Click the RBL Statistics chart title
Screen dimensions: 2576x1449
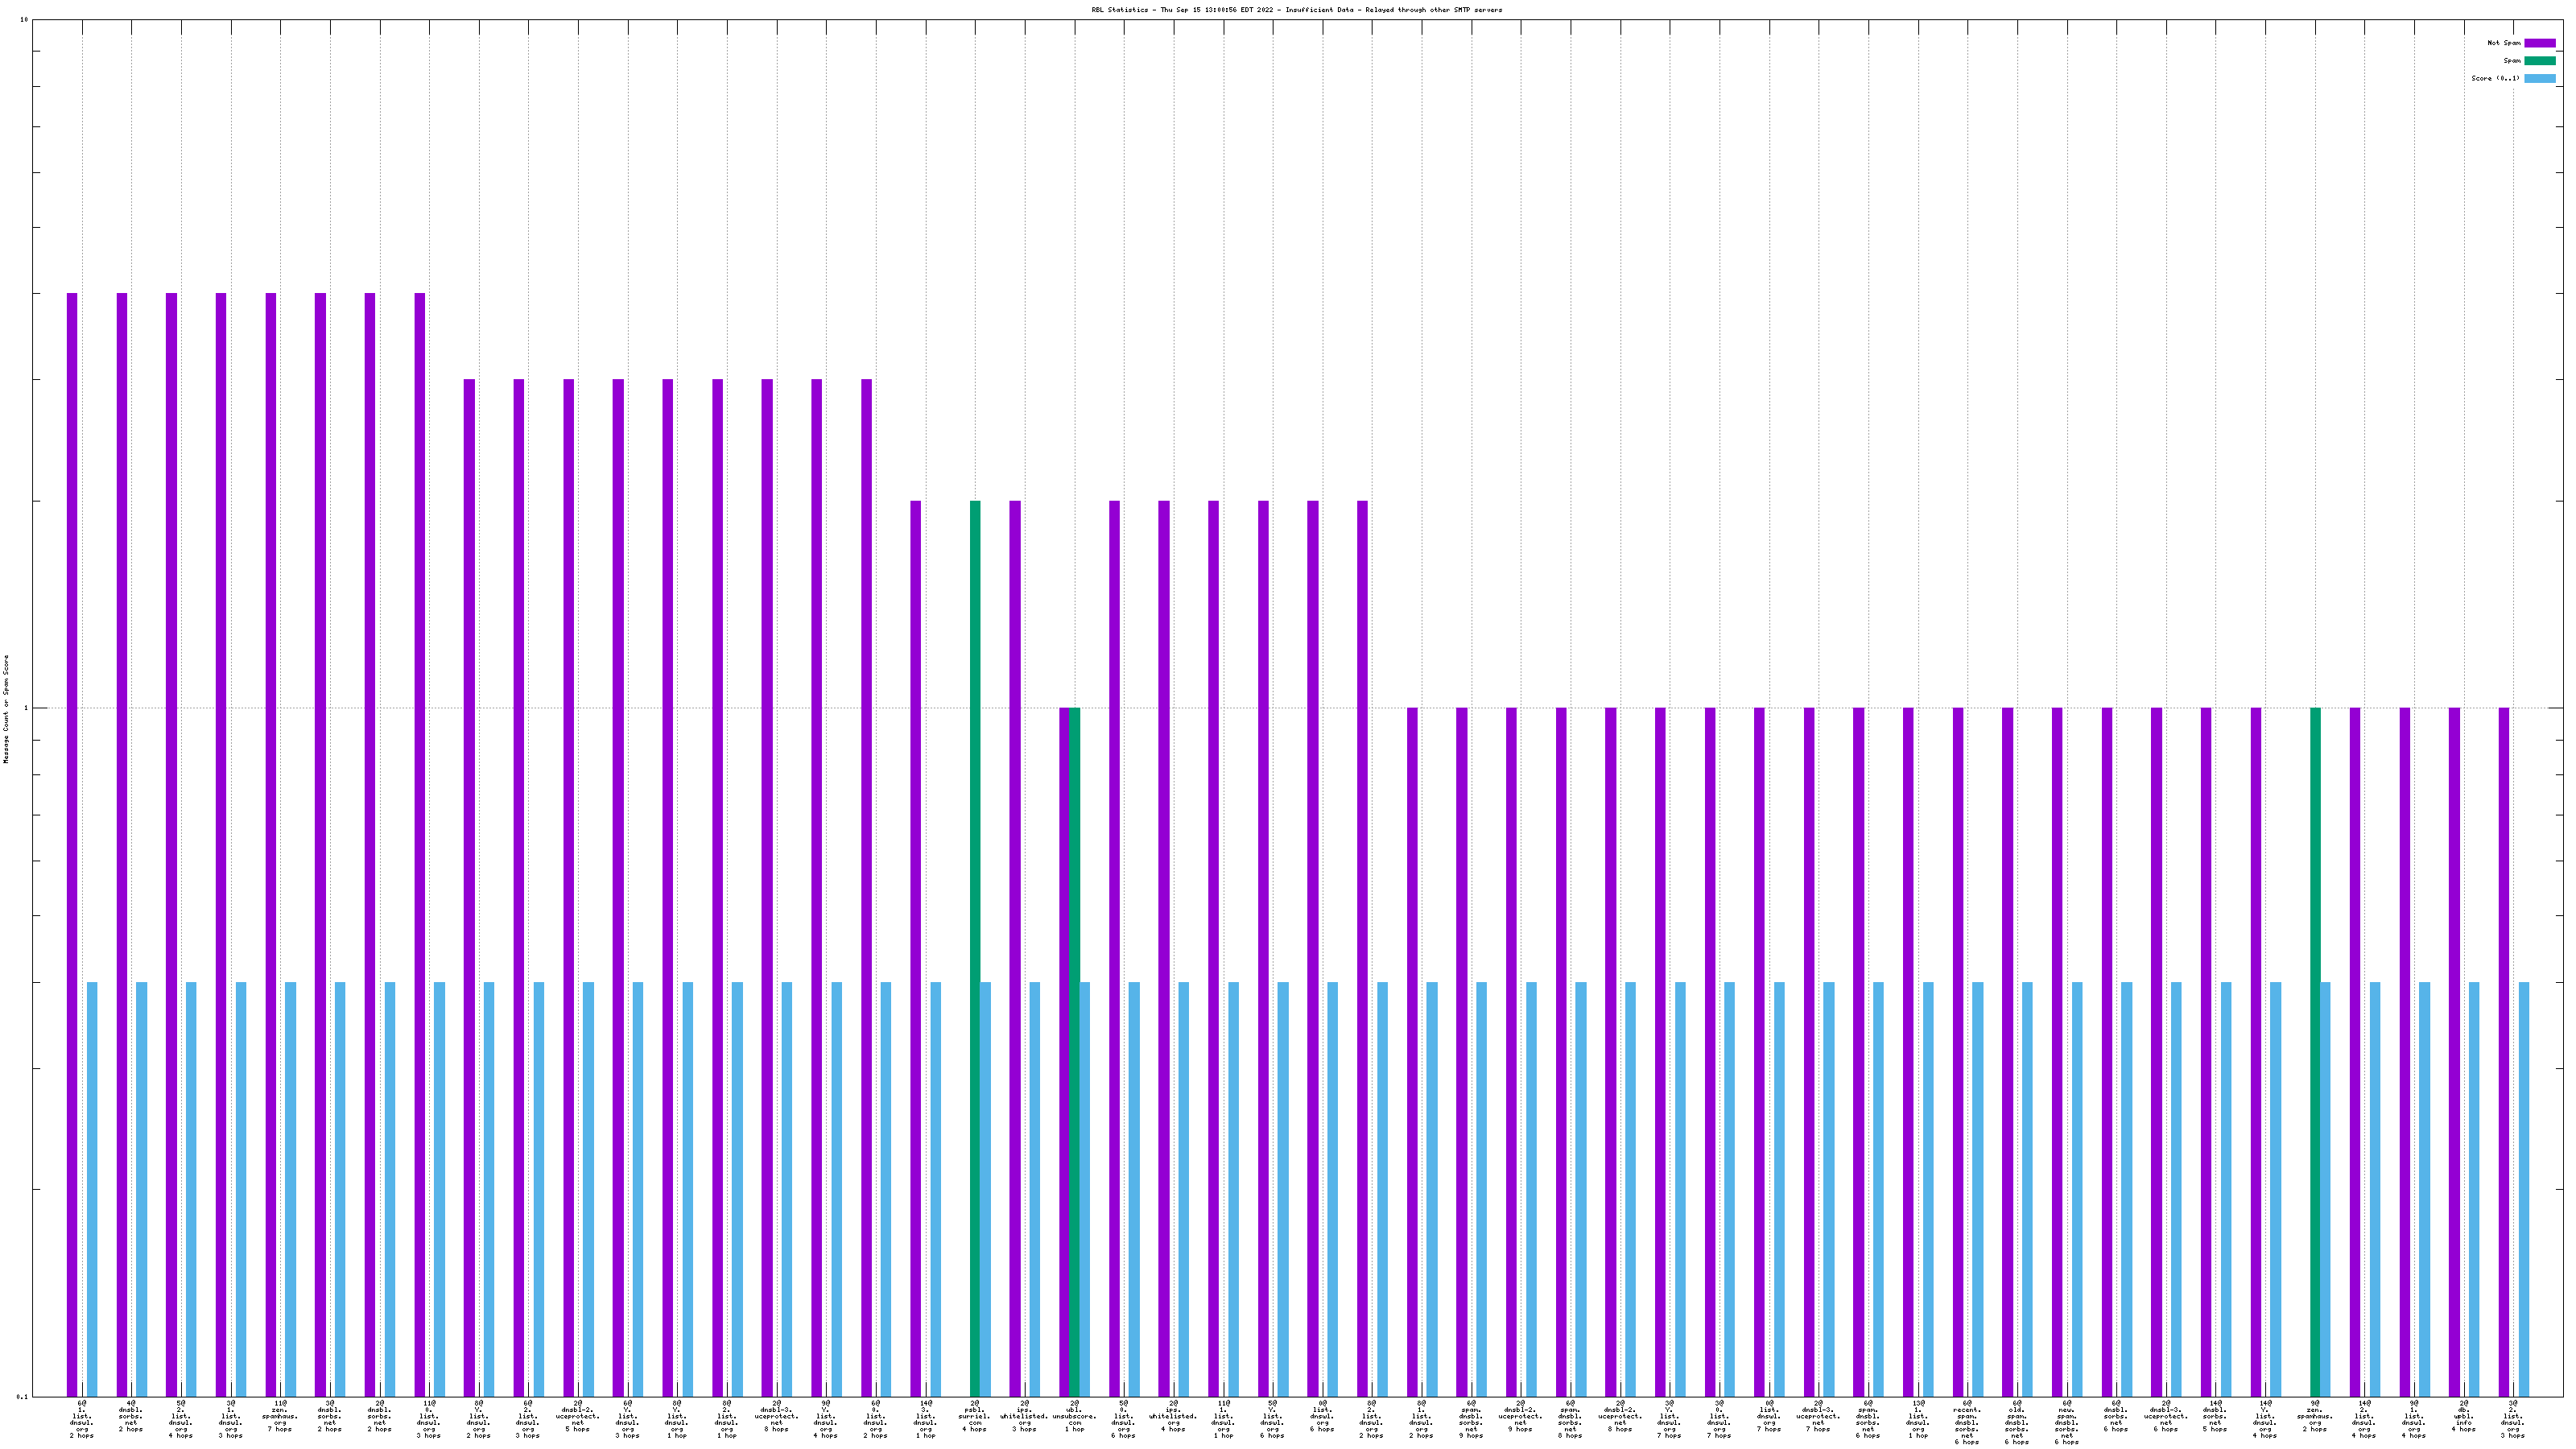pos(1296,10)
